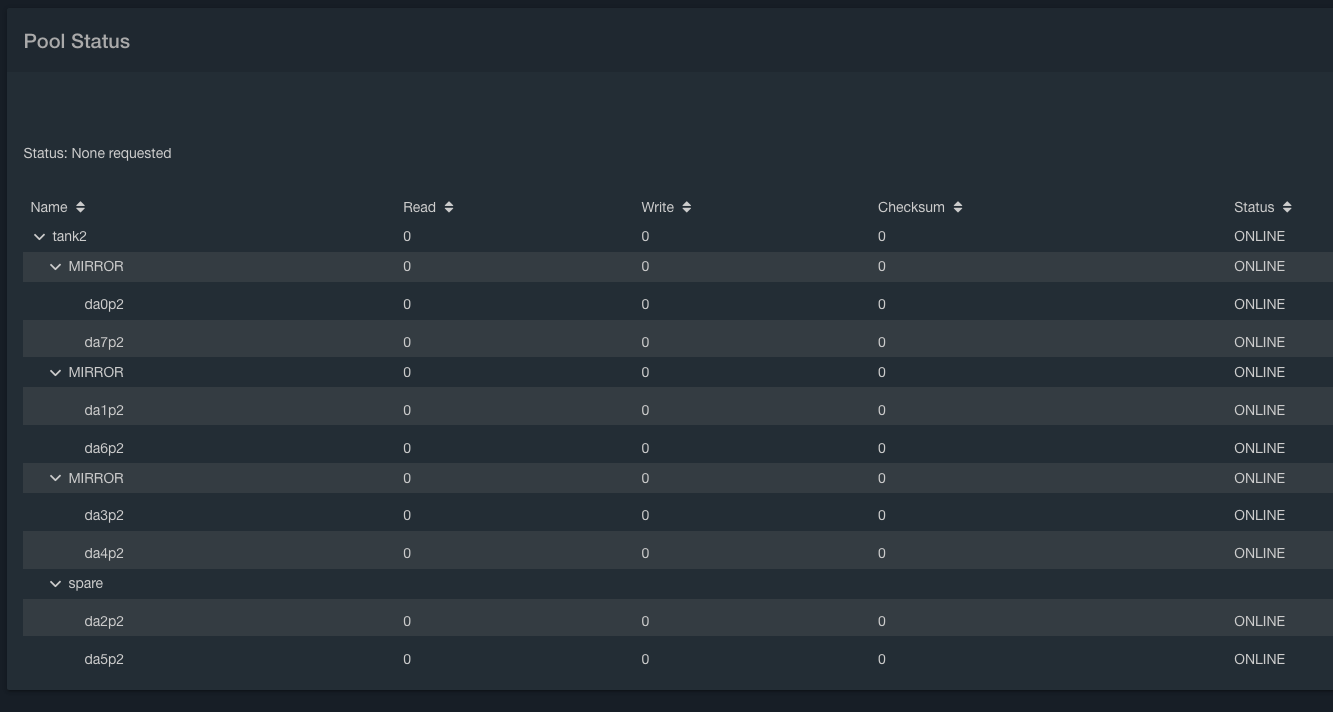This screenshot has height=712, width=1333.
Task: Select spare disk da2p2
Action: tap(678, 621)
